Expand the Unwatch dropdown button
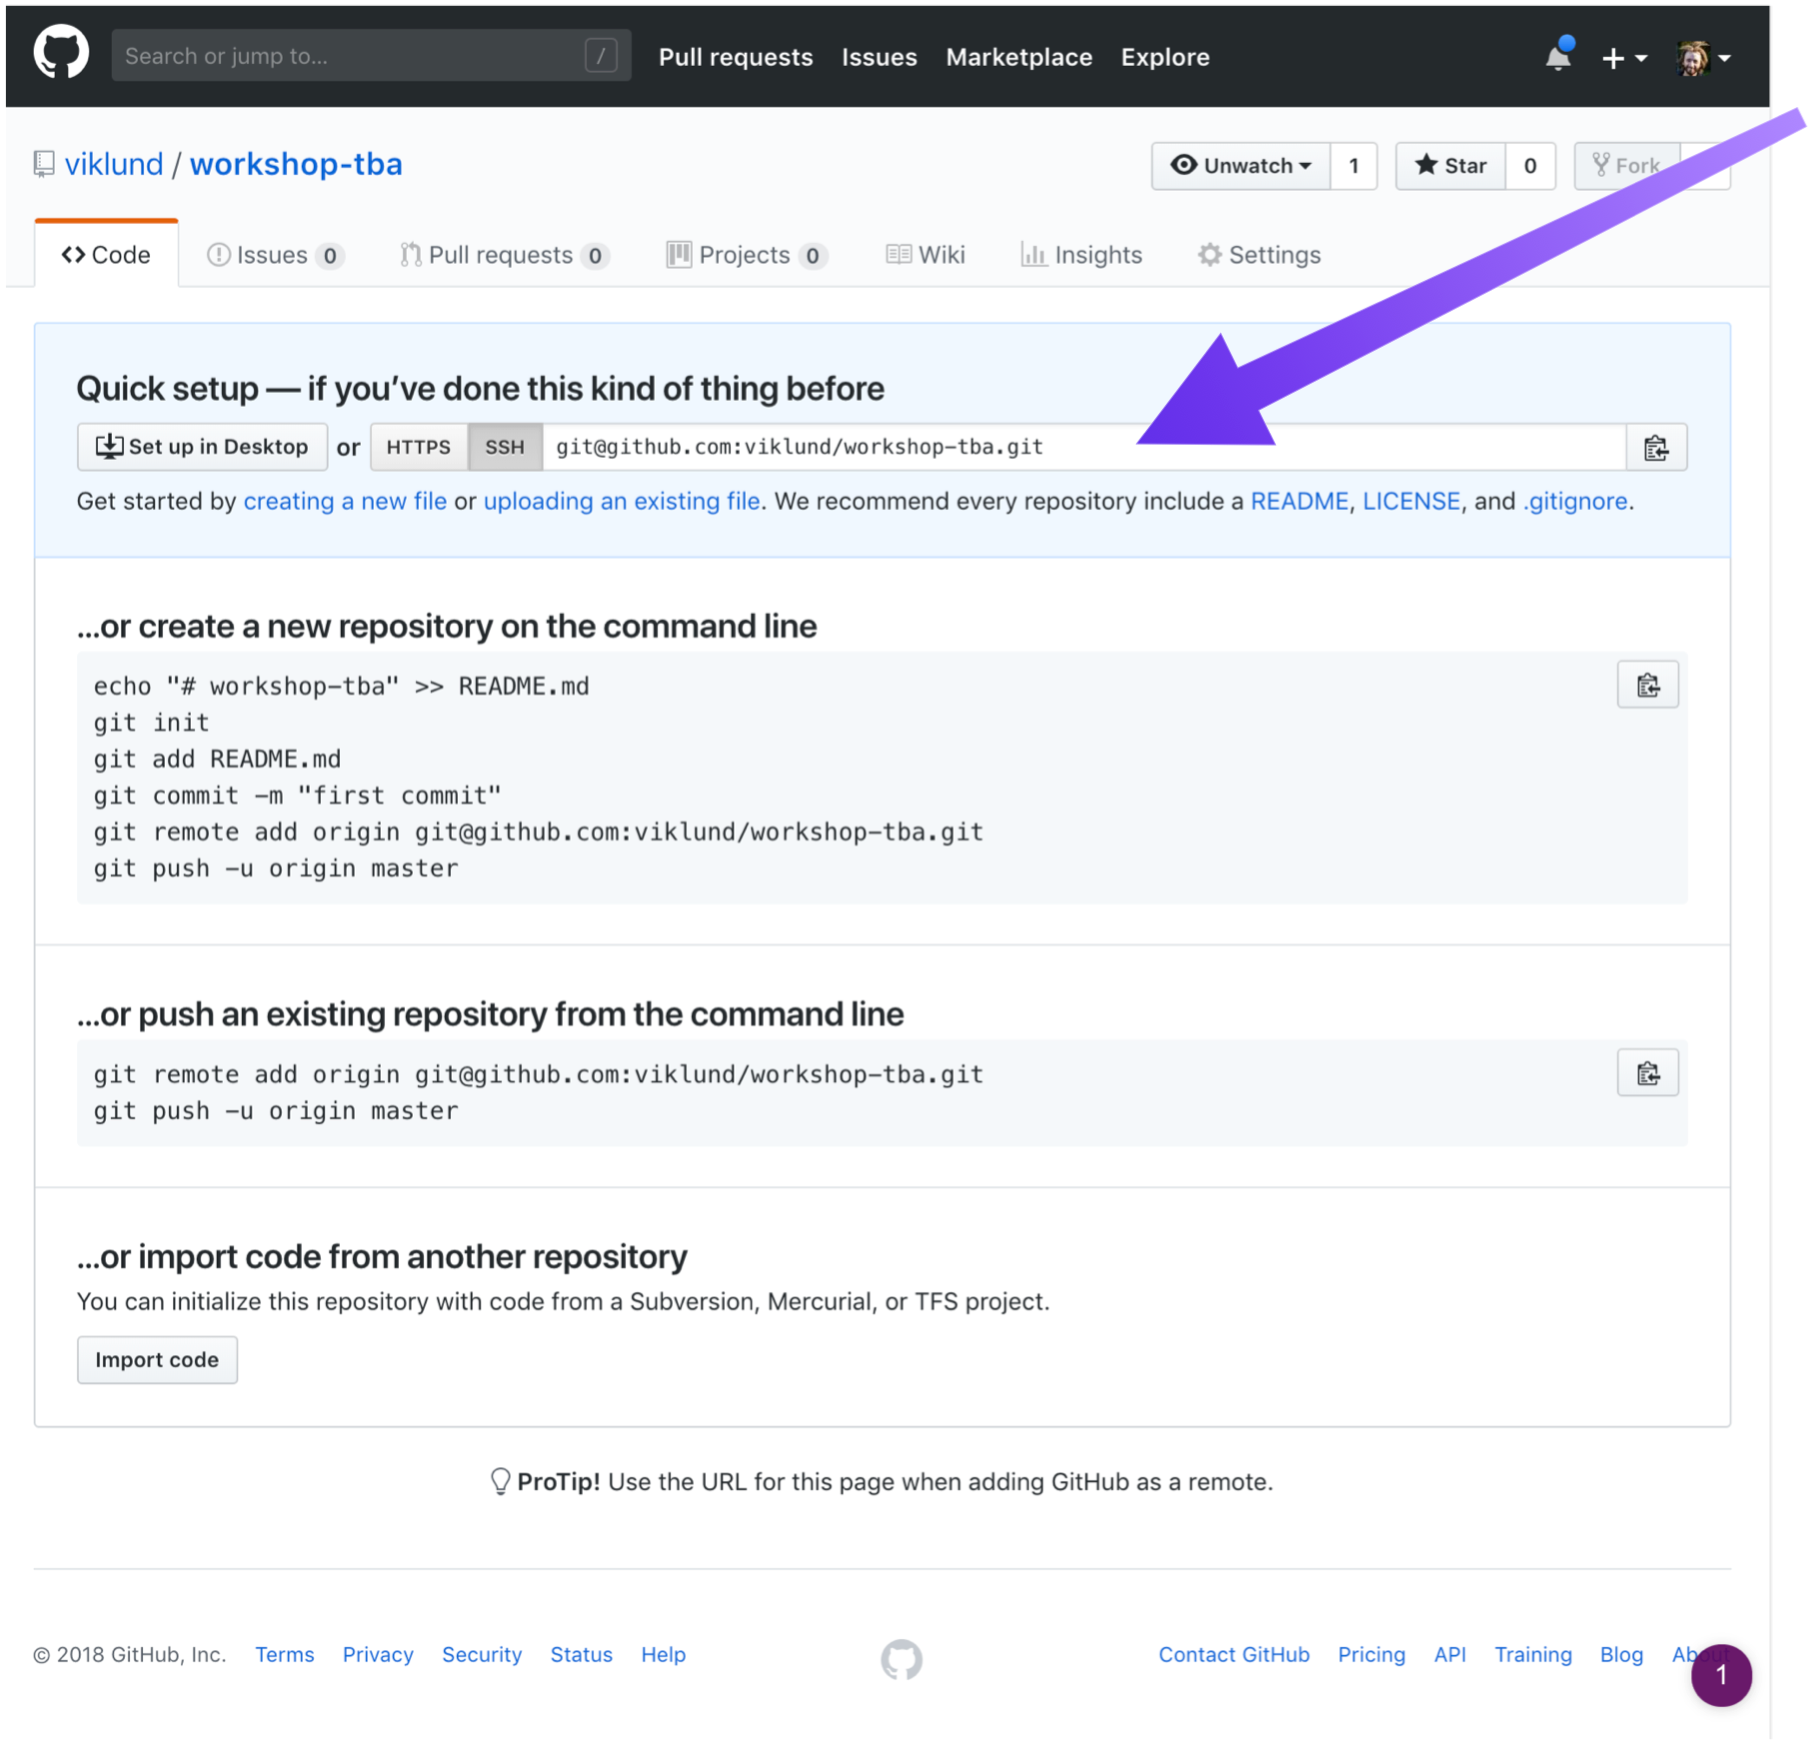The width and height of the screenshot is (1814, 1744). pyautogui.click(x=1241, y=165)
